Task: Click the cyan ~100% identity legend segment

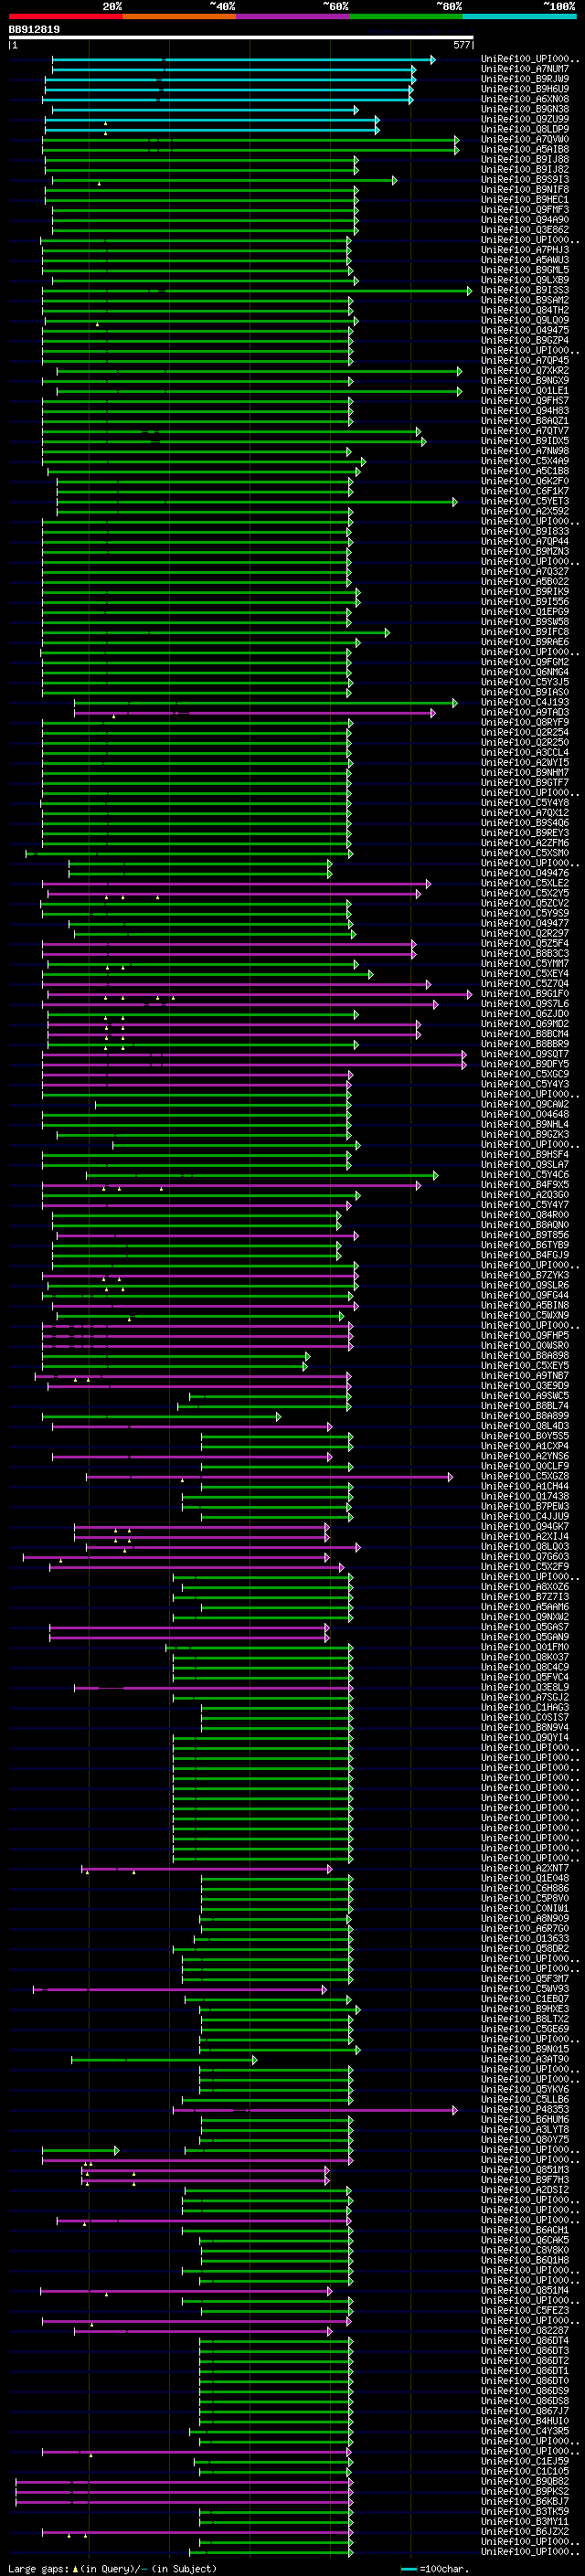Action: pyautogui.click(x=519, y=16)
